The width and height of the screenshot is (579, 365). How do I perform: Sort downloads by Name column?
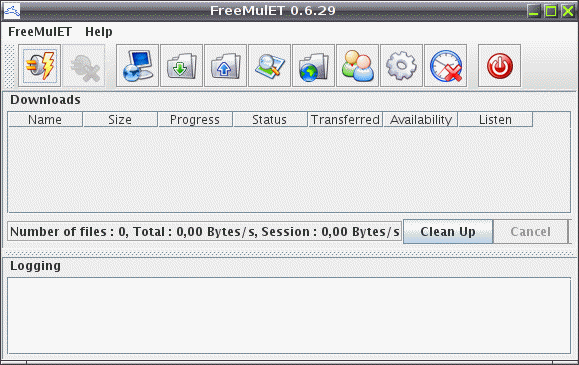[45, 120]
